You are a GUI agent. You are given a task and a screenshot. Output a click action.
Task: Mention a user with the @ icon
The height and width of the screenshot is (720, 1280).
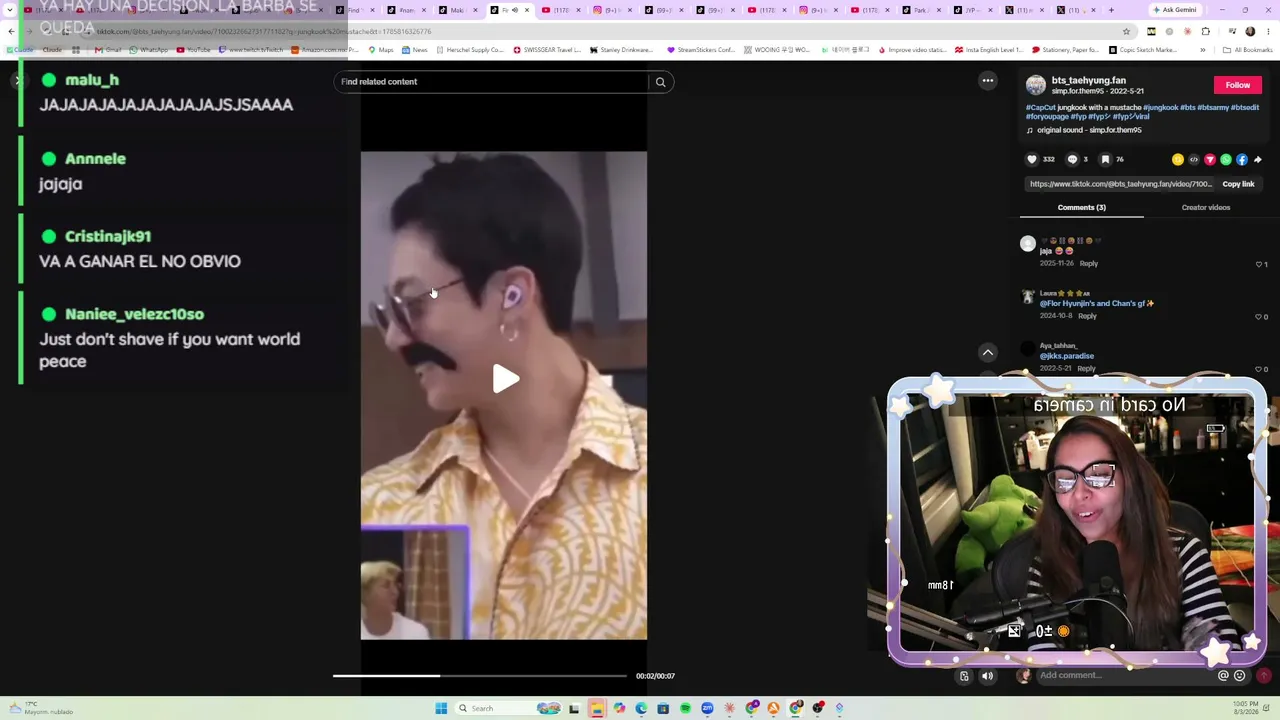point(1223,676)
